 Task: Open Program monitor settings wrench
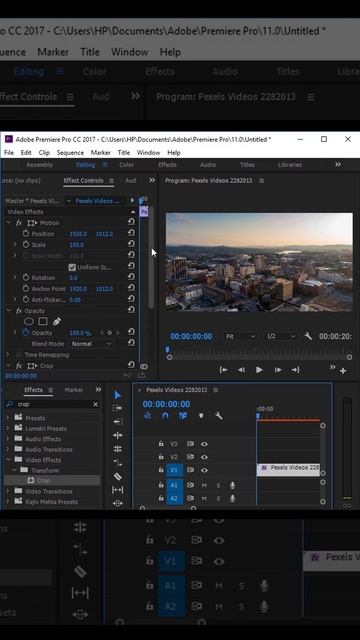coord(308,336)
